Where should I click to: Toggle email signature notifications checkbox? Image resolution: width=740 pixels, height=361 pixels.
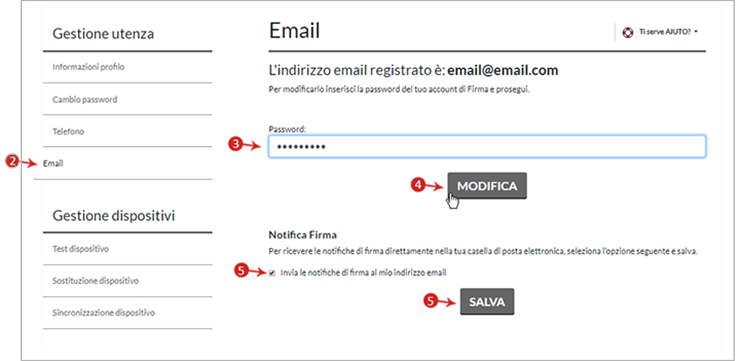271,273
